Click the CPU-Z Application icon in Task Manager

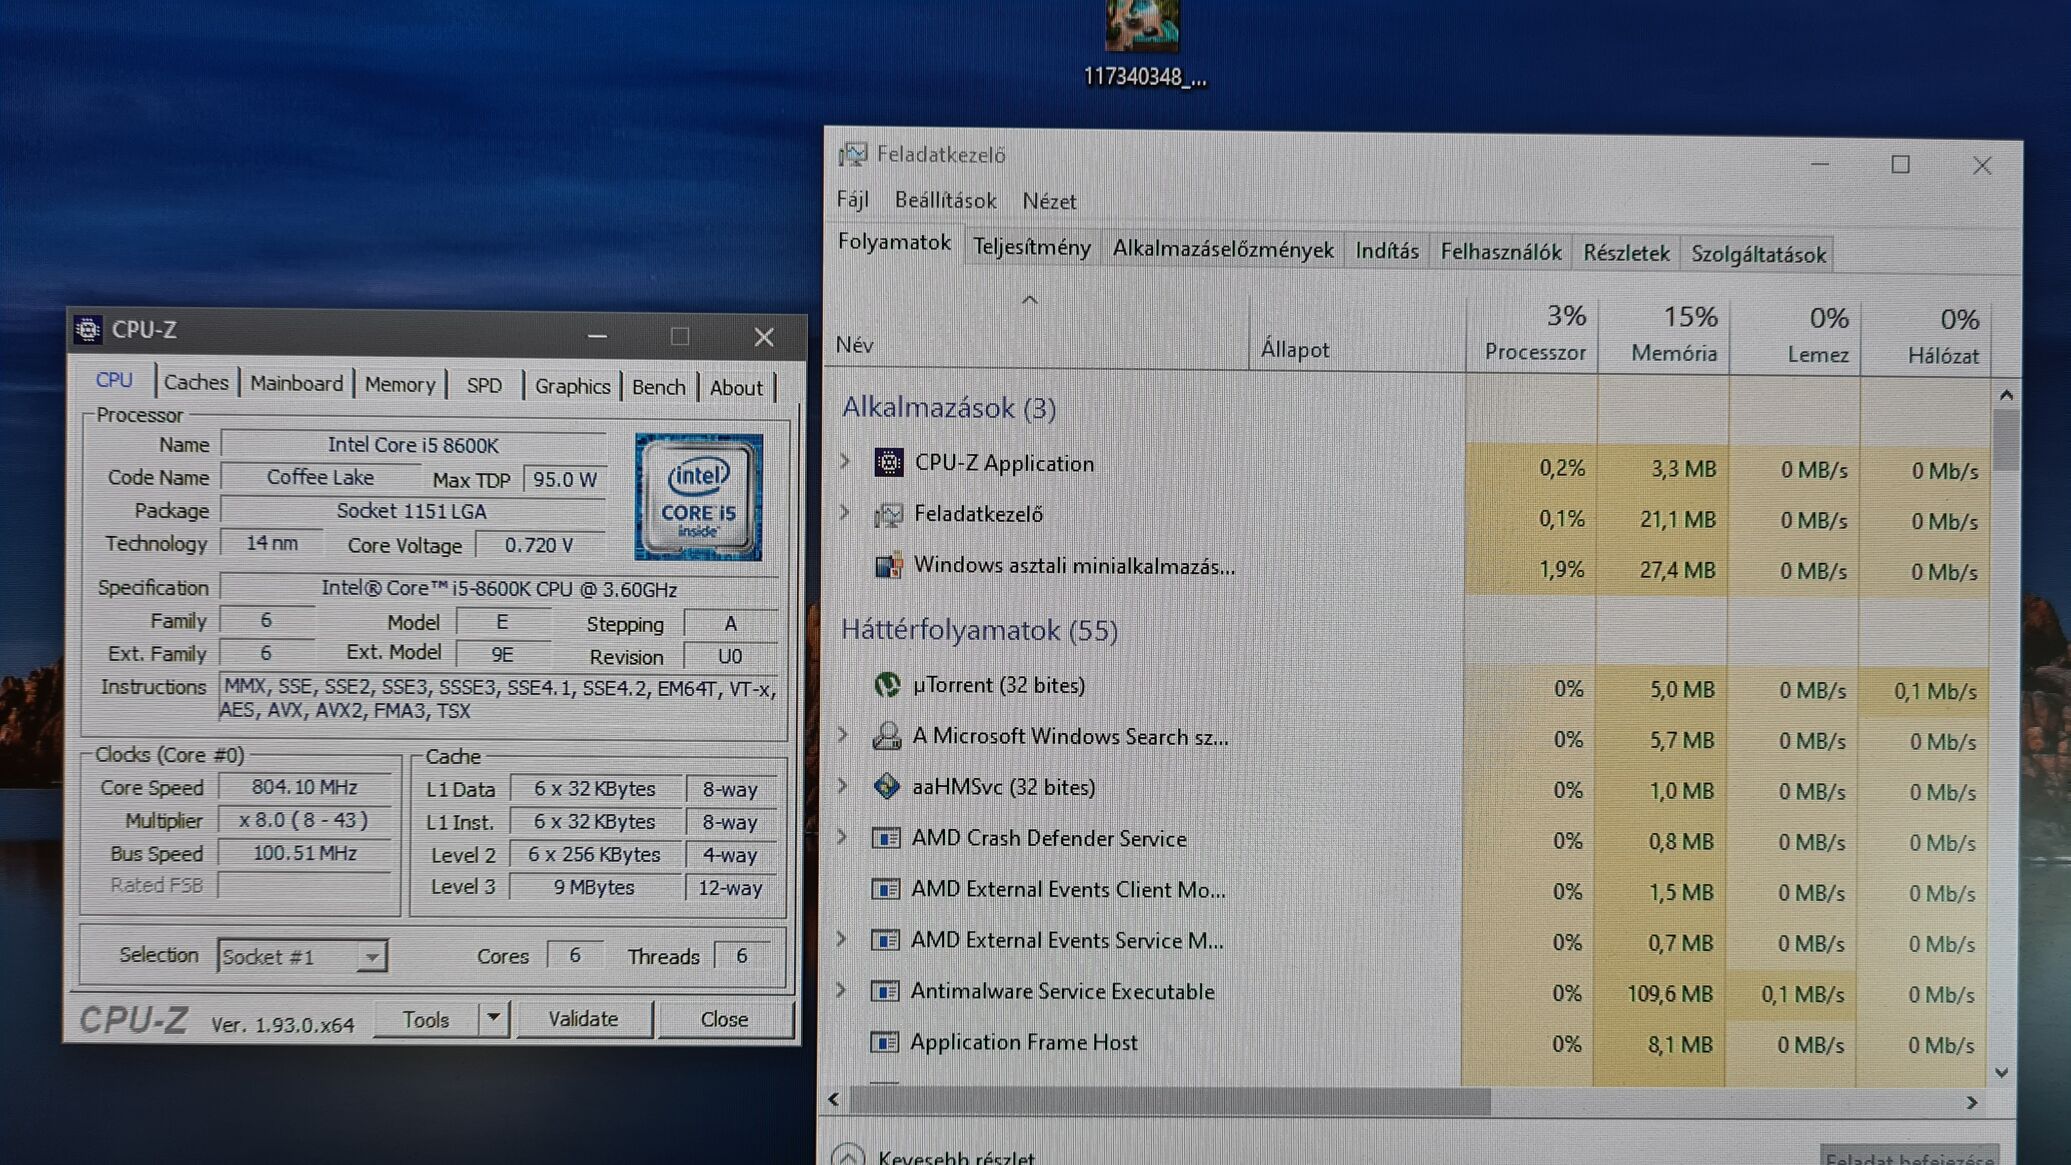tap(888, 462)
